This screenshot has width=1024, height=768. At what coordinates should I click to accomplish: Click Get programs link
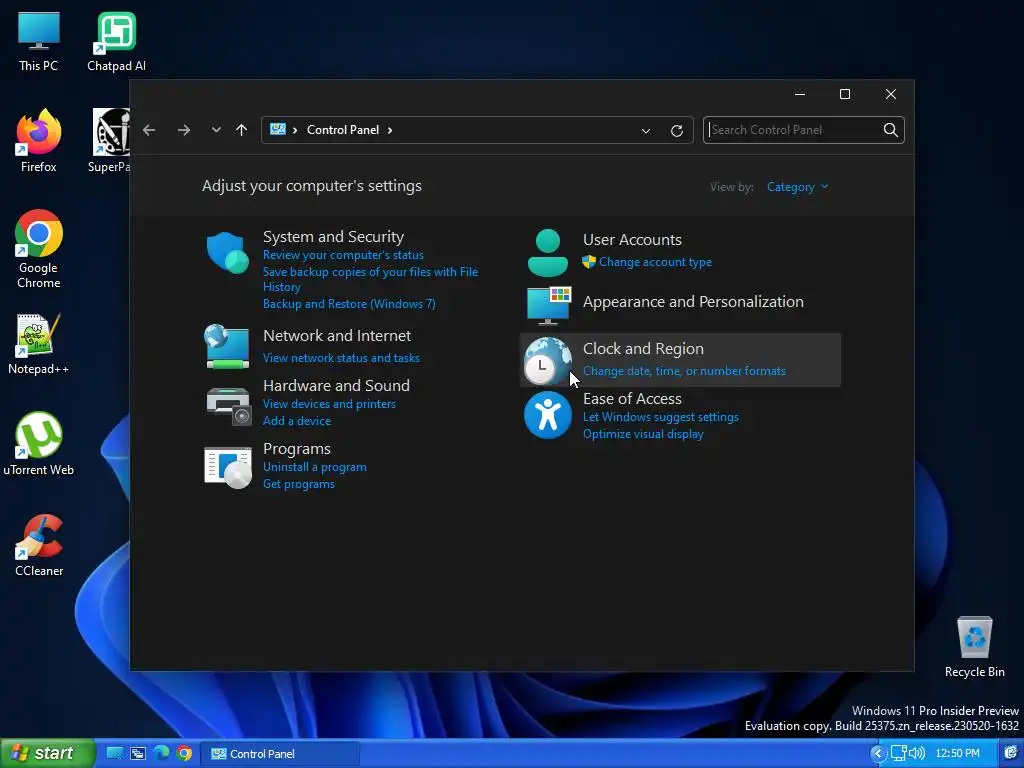pyautogui.click(x=298, y=484)
